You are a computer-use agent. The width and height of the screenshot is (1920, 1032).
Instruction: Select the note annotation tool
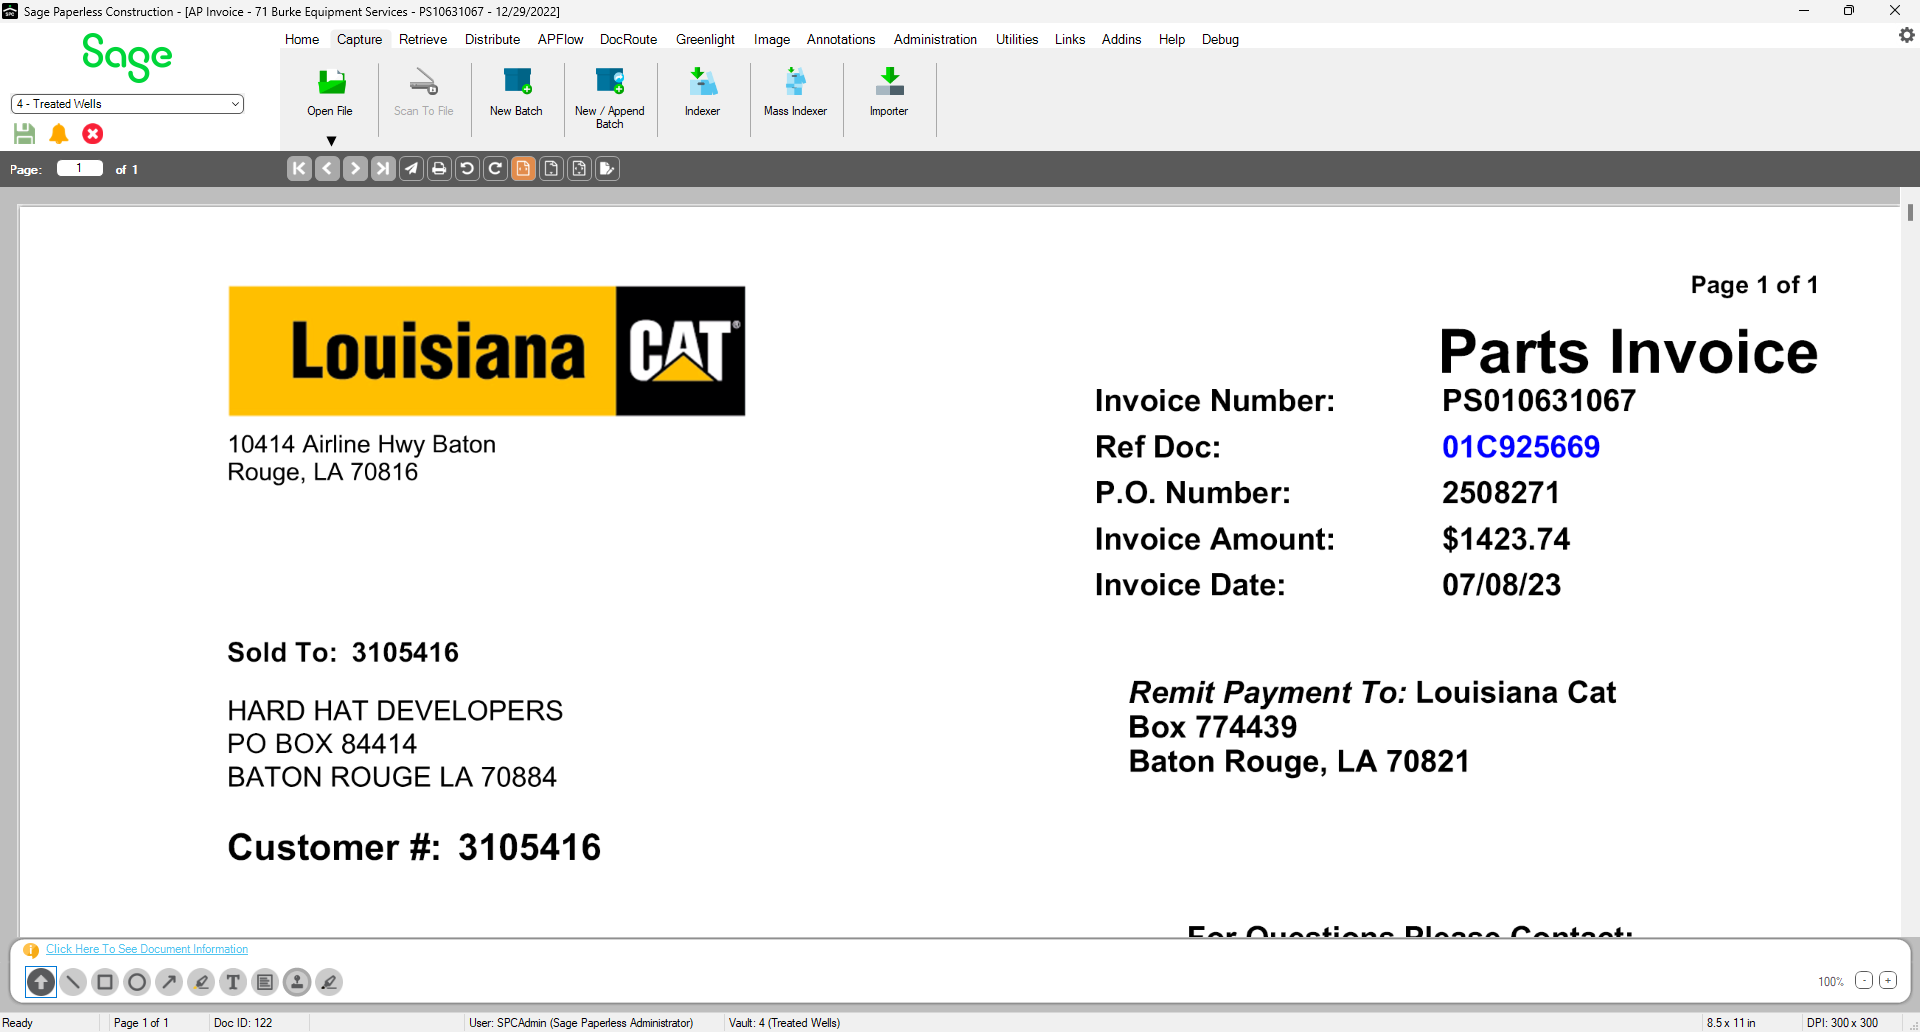pyautogui.click(x=265, y=982)
